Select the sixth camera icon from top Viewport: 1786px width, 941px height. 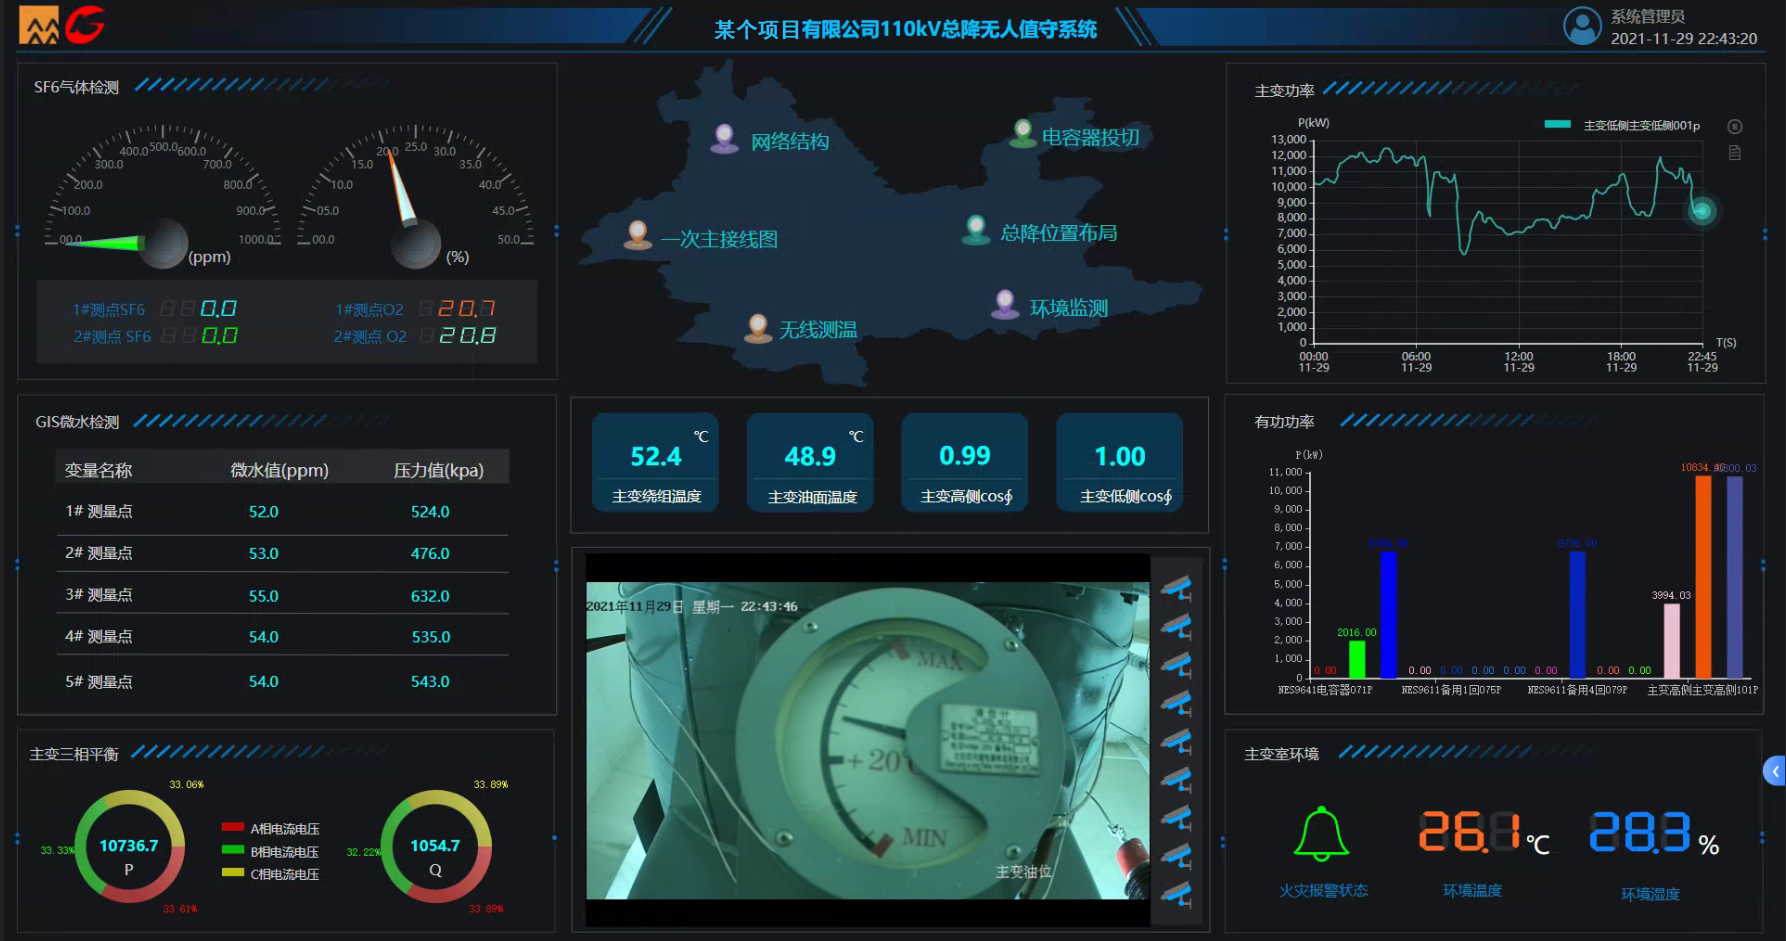click(1177, 779)
